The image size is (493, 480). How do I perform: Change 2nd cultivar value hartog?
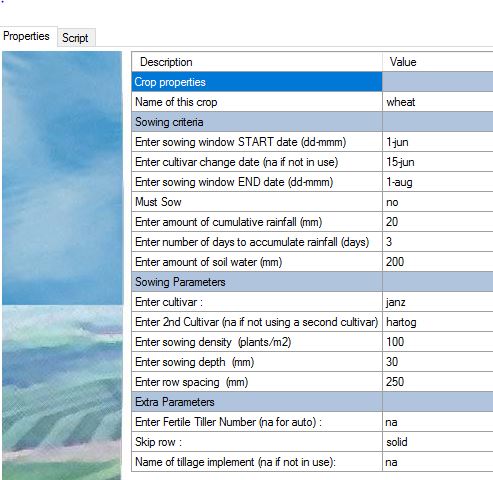(x=438, y=322)
